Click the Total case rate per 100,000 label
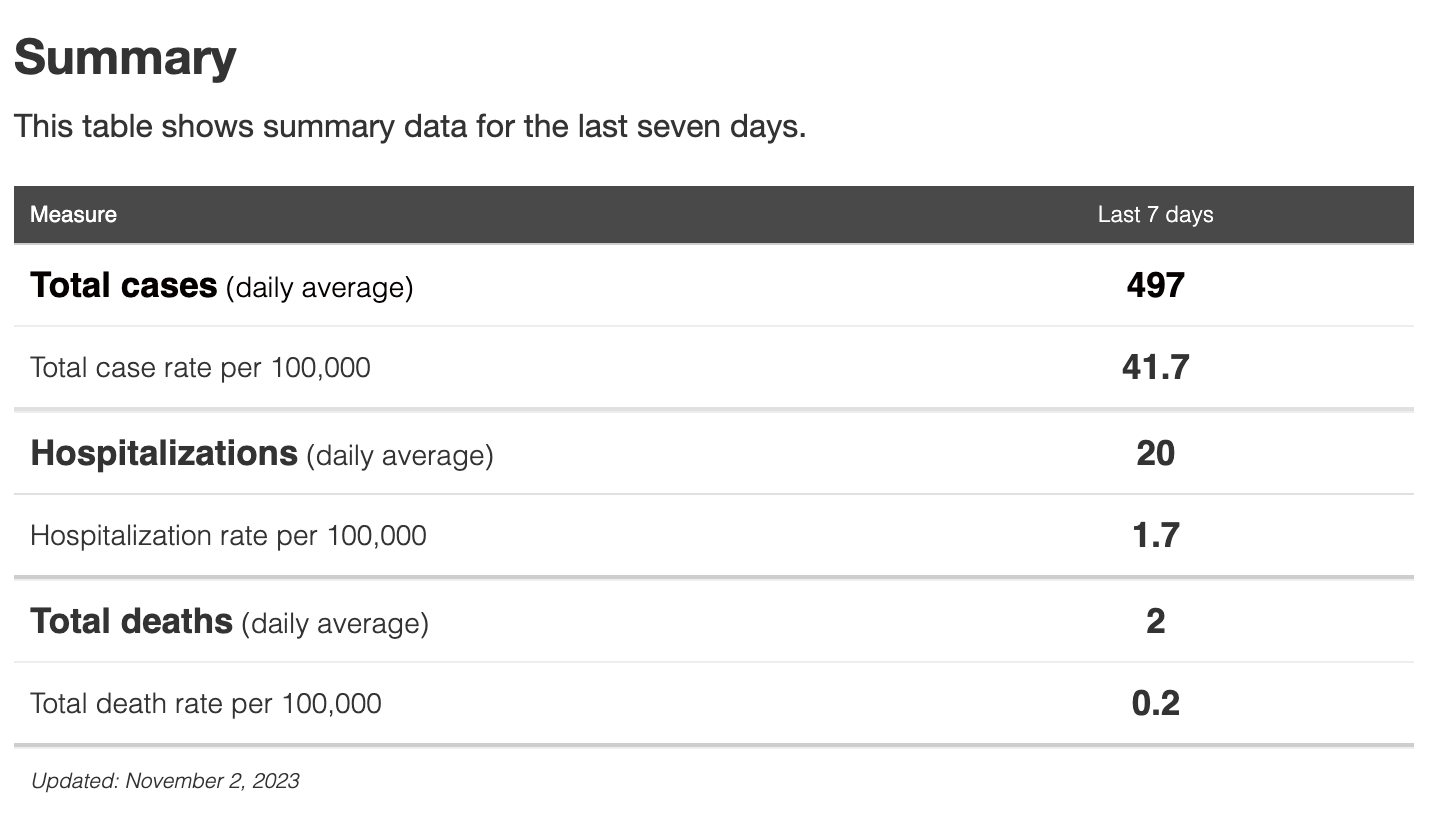 200,368
